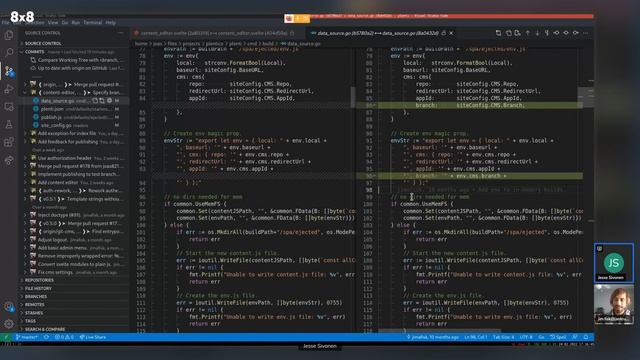This screenshot has height=360, width=640.
Task: Click the Live Share status bar button
Action: tap(93, 337)
